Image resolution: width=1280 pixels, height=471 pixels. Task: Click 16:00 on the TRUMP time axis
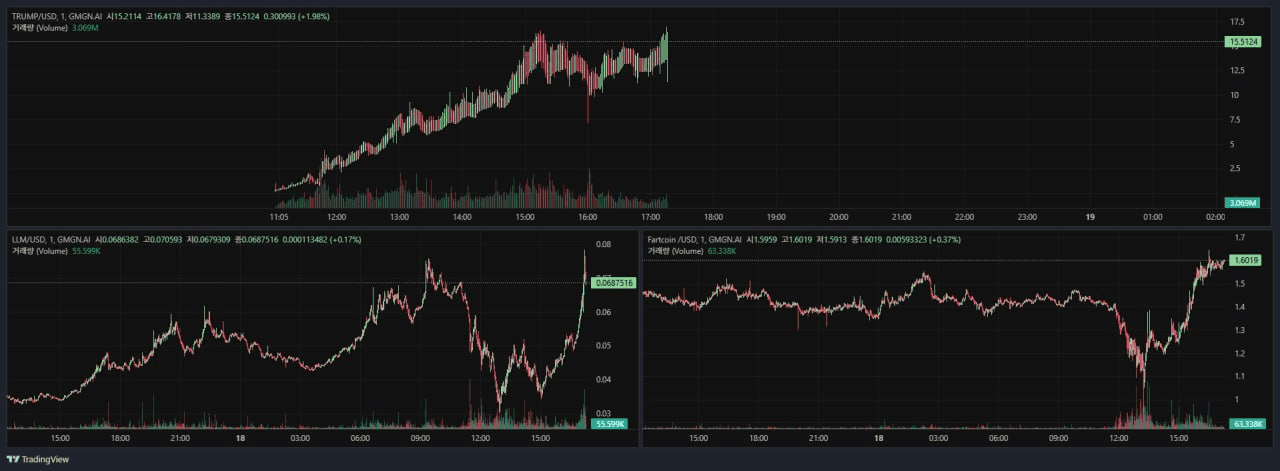(x=588, y=216)
